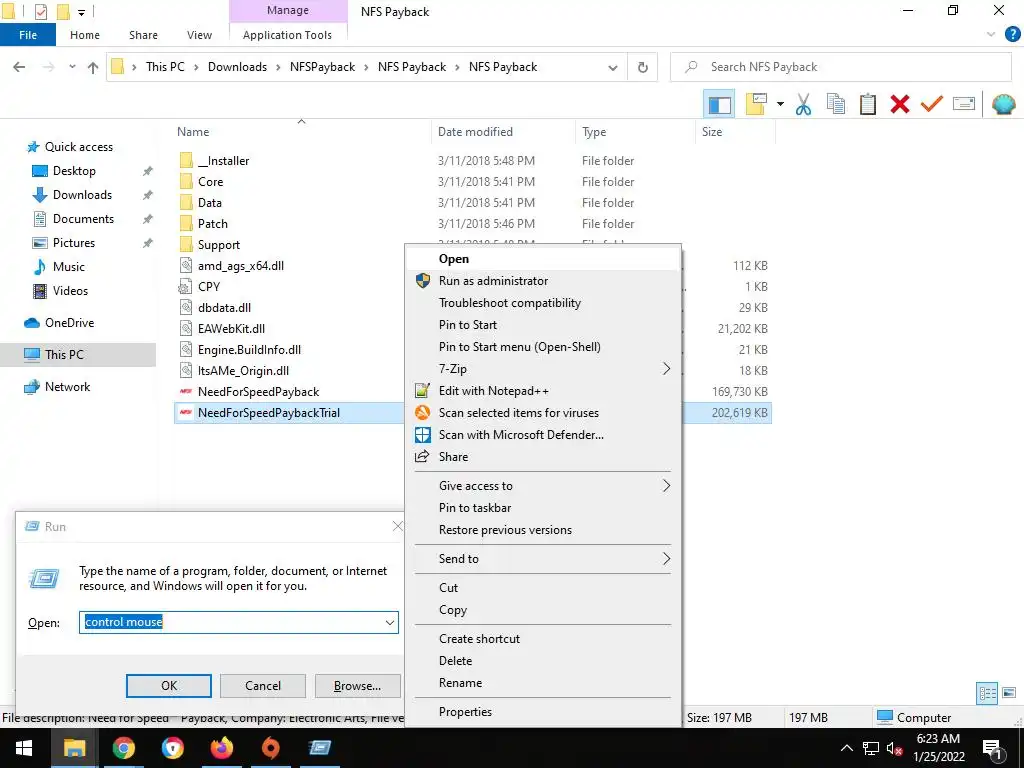Click the folder options toolbar icon

click(756, 104)
